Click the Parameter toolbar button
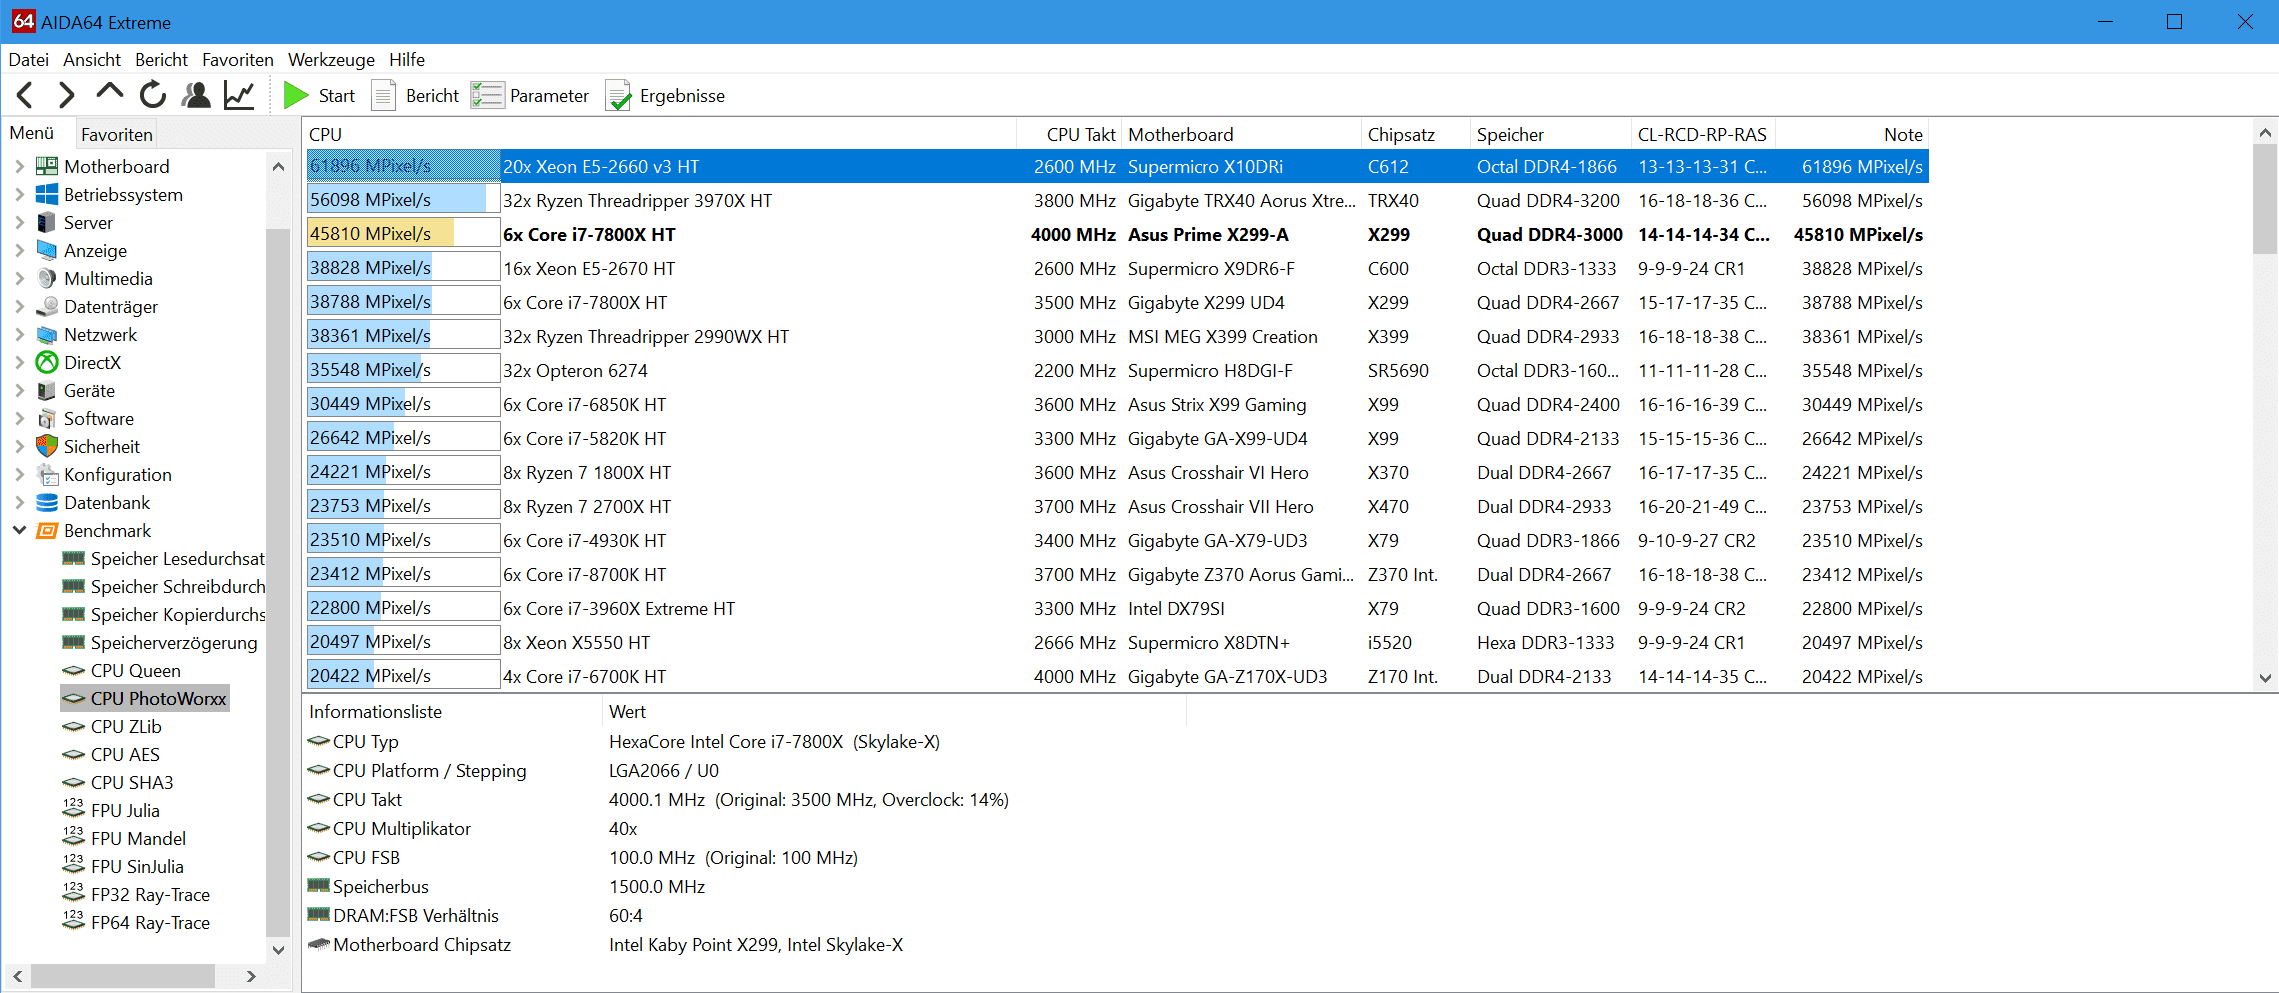 (530, 96)
